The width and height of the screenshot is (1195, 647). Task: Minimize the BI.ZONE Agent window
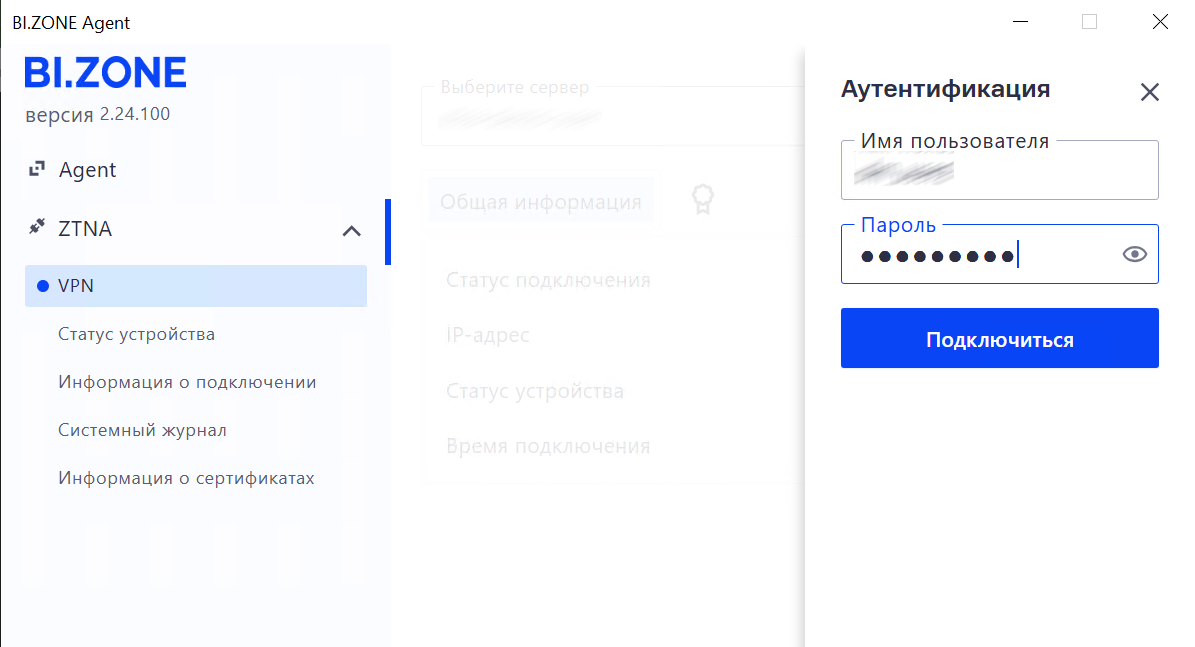click(x=1020, y=22)
